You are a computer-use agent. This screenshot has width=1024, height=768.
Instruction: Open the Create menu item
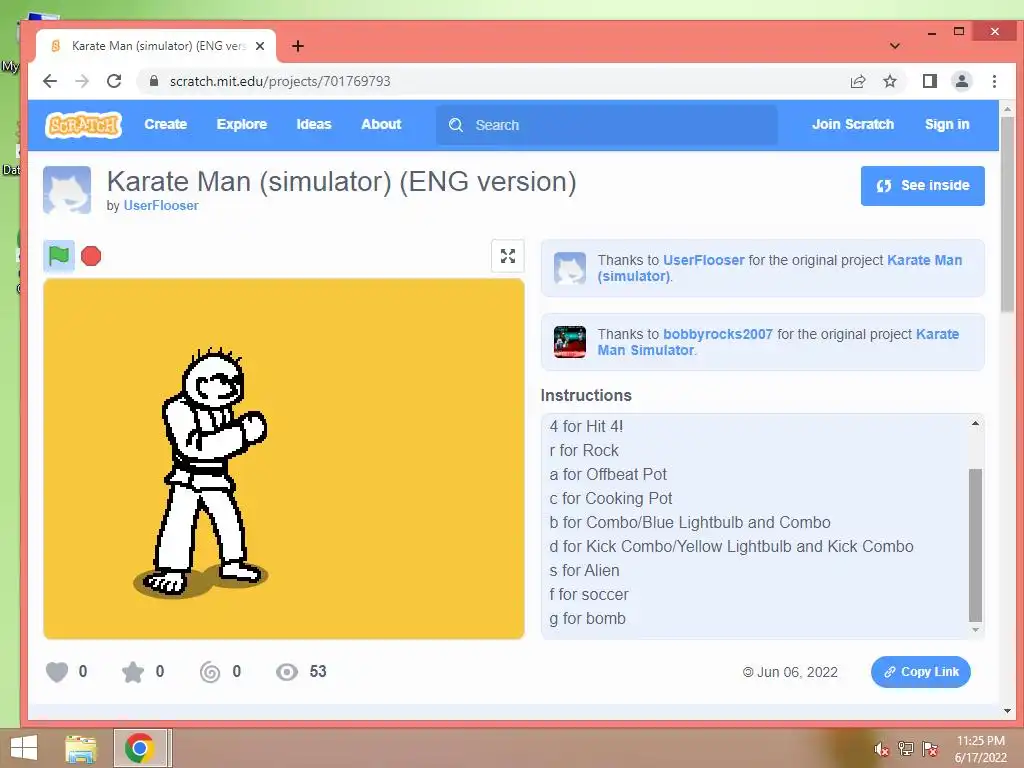point(165,124)
